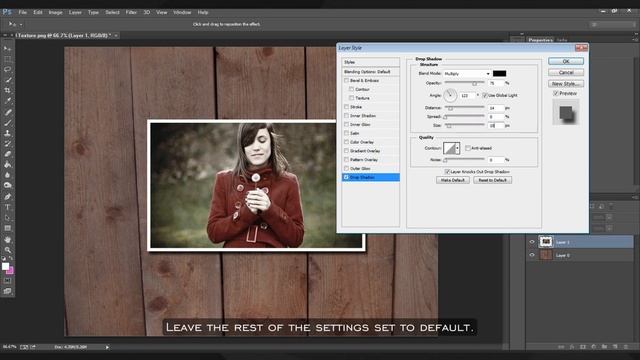Select the Spot Healing Brush tool

(7, 112)
